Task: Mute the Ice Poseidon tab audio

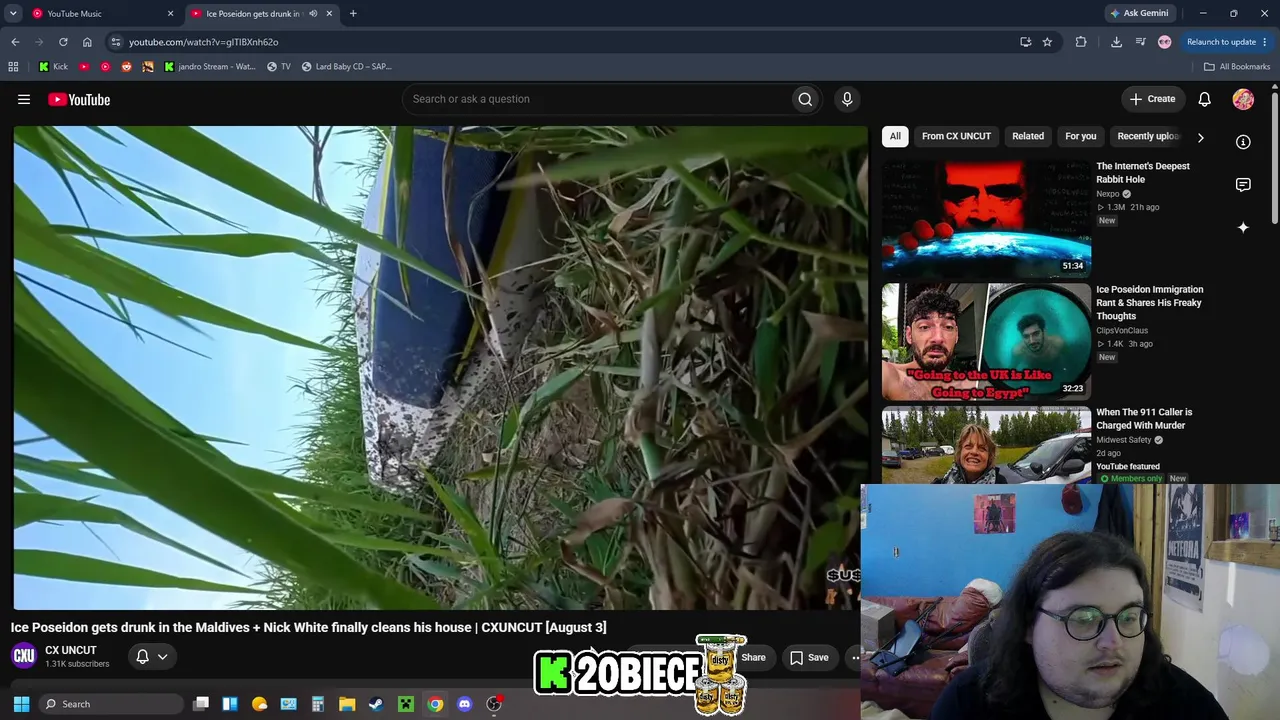Action: pos(313,14)
